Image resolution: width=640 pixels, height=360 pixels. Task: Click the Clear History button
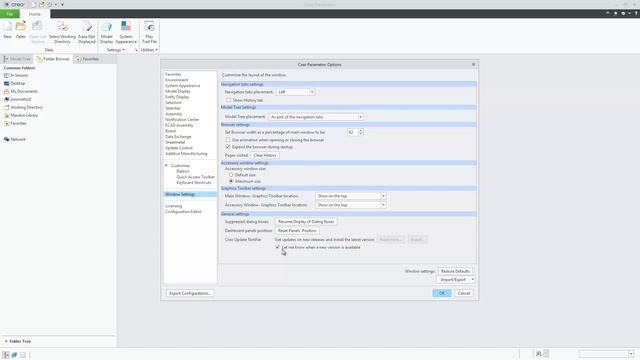[265, 156]
